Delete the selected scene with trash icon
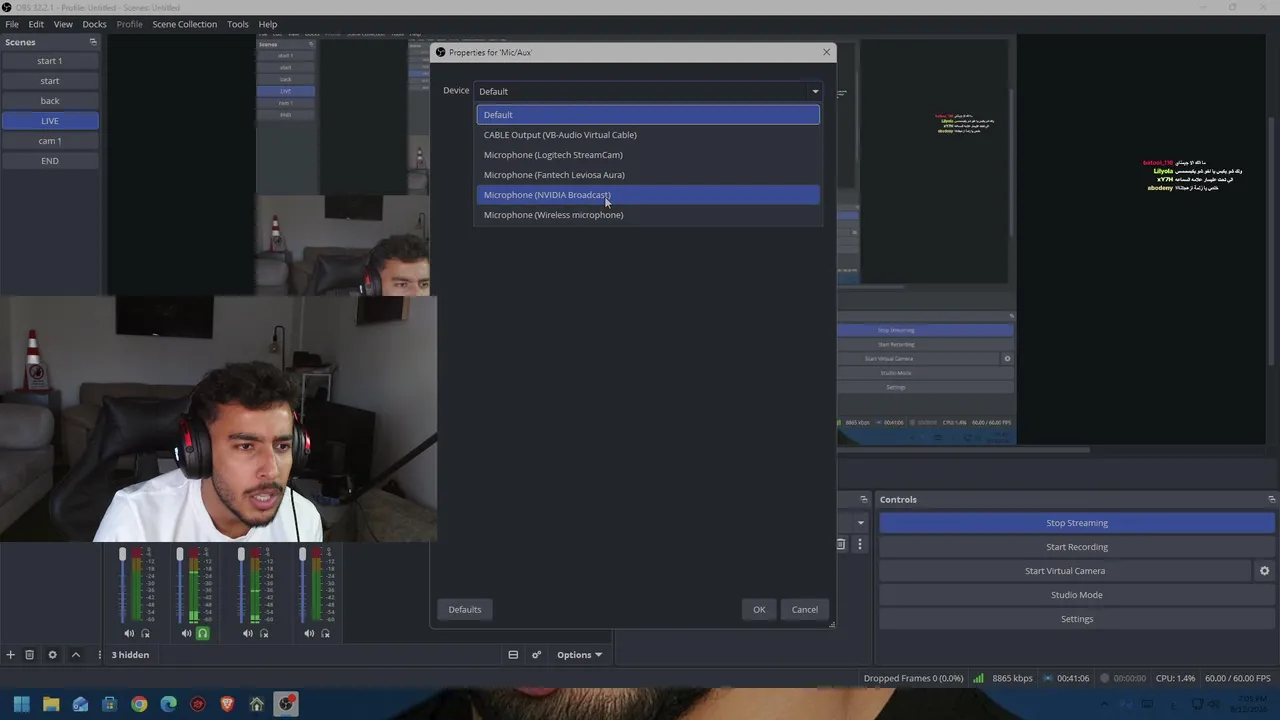 tap(30, 655)
